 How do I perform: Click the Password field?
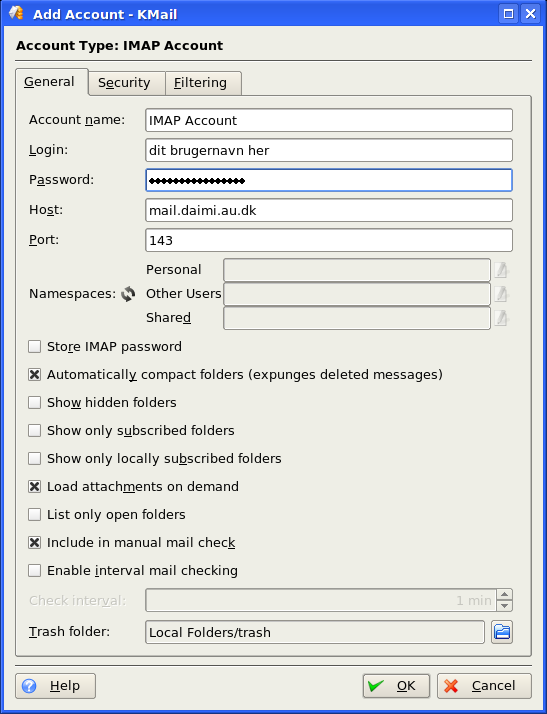click(329, 180)
